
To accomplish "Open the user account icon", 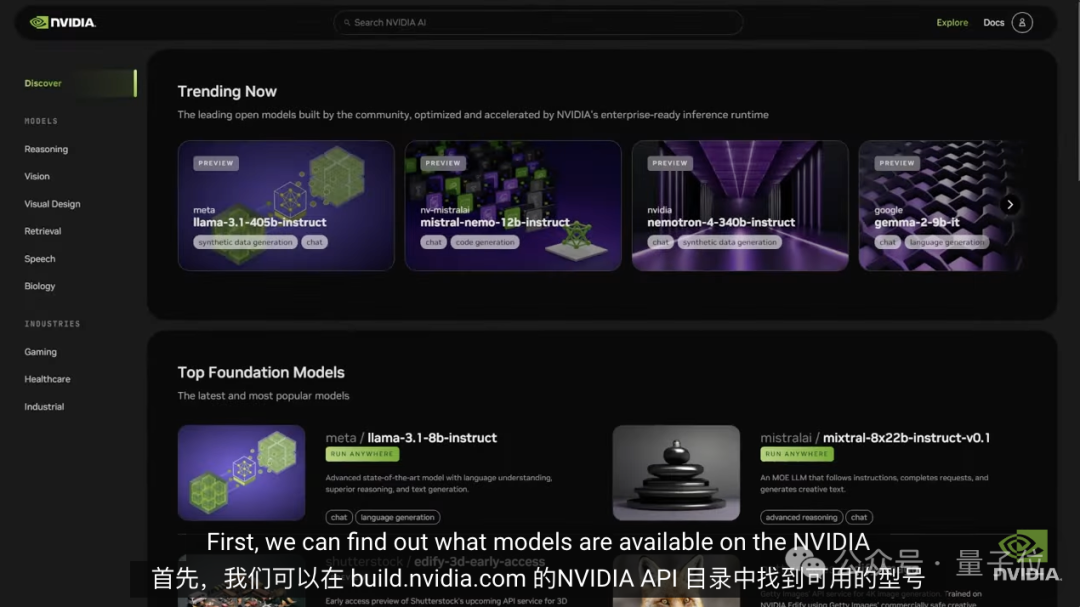I will 1021,23.
